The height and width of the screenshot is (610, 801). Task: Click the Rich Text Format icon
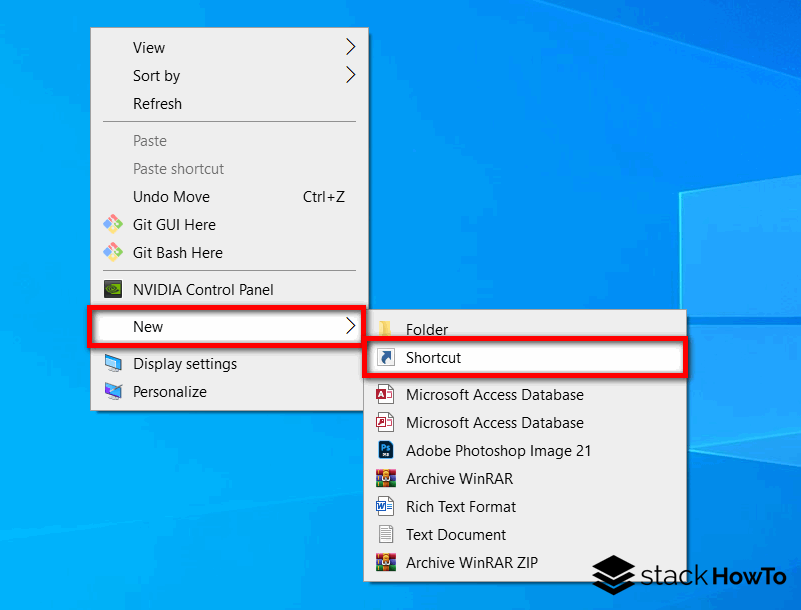coord(386,506)
